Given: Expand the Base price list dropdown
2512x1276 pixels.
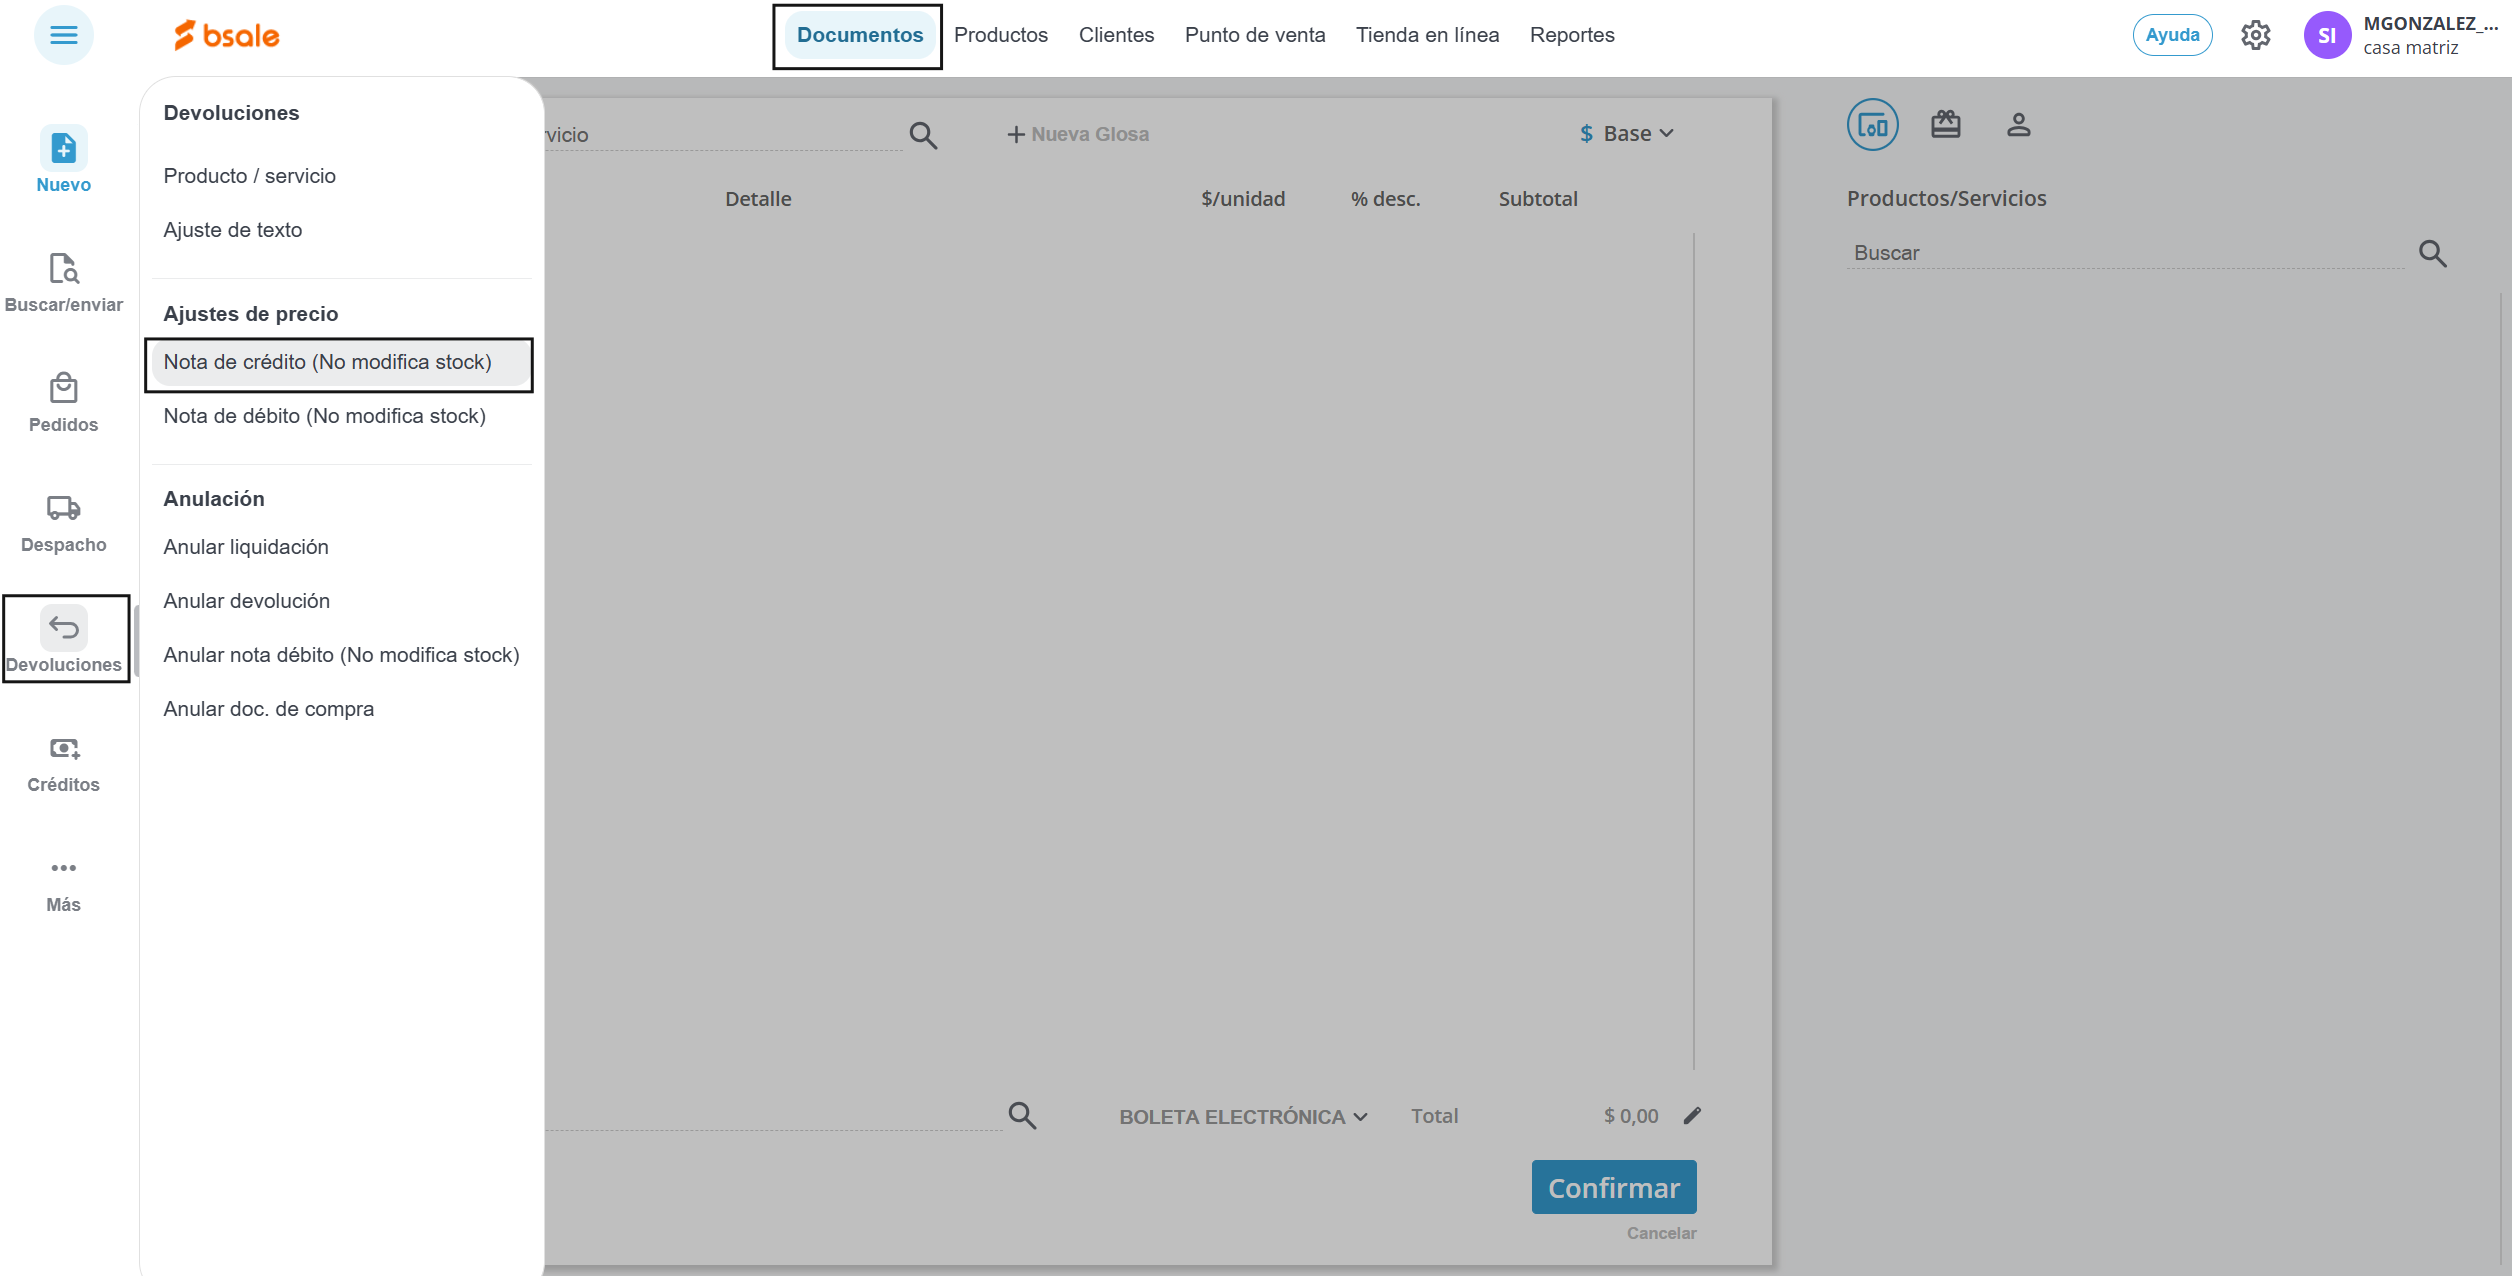Looking at the screenshot, I should [x=1627, y=134].
